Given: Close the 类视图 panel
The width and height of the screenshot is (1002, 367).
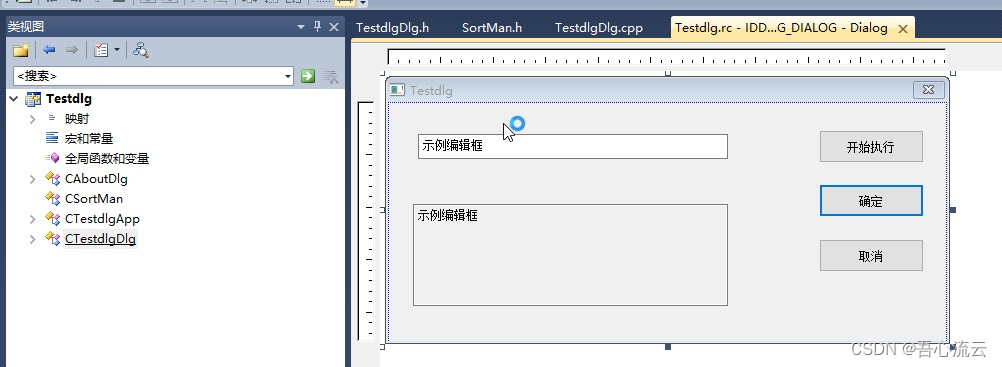Looking at the screenshot, I should 334,27.
